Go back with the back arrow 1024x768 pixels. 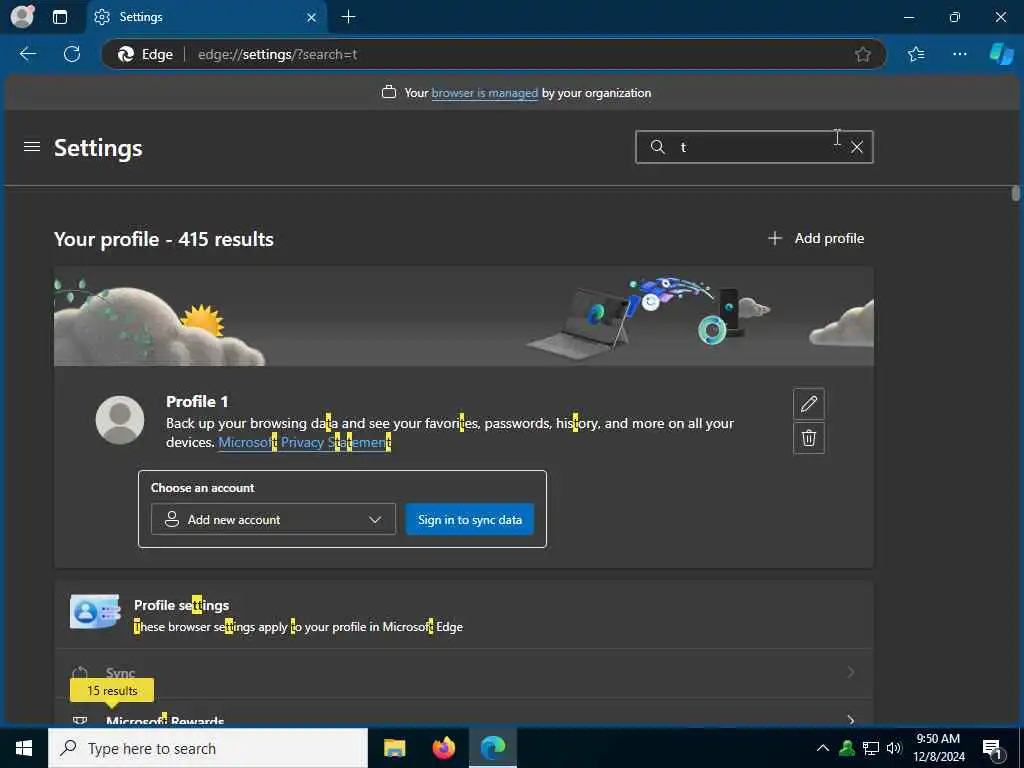coord(28,54)
